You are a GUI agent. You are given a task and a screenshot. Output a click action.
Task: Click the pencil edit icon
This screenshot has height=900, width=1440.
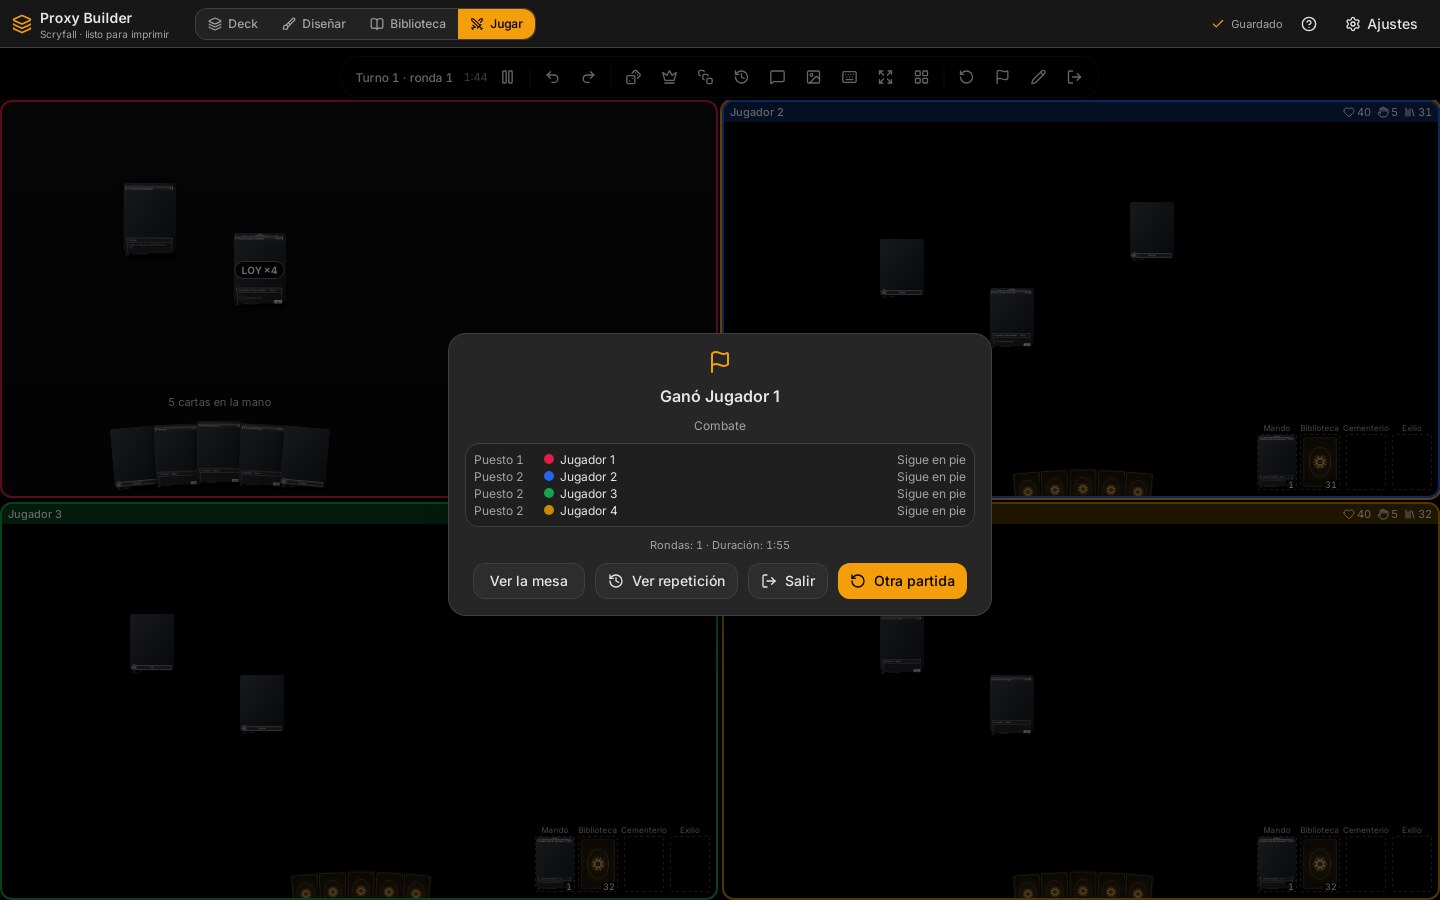(1038, 77)
